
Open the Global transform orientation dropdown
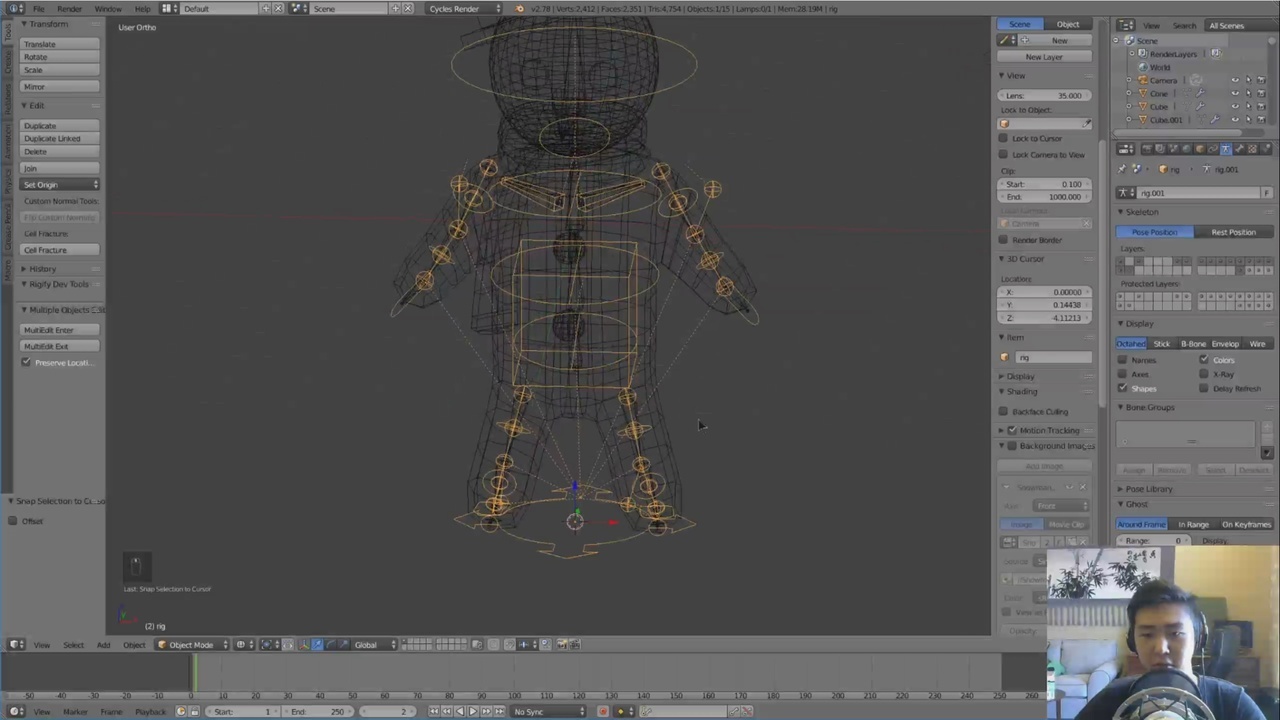point(372,645)
